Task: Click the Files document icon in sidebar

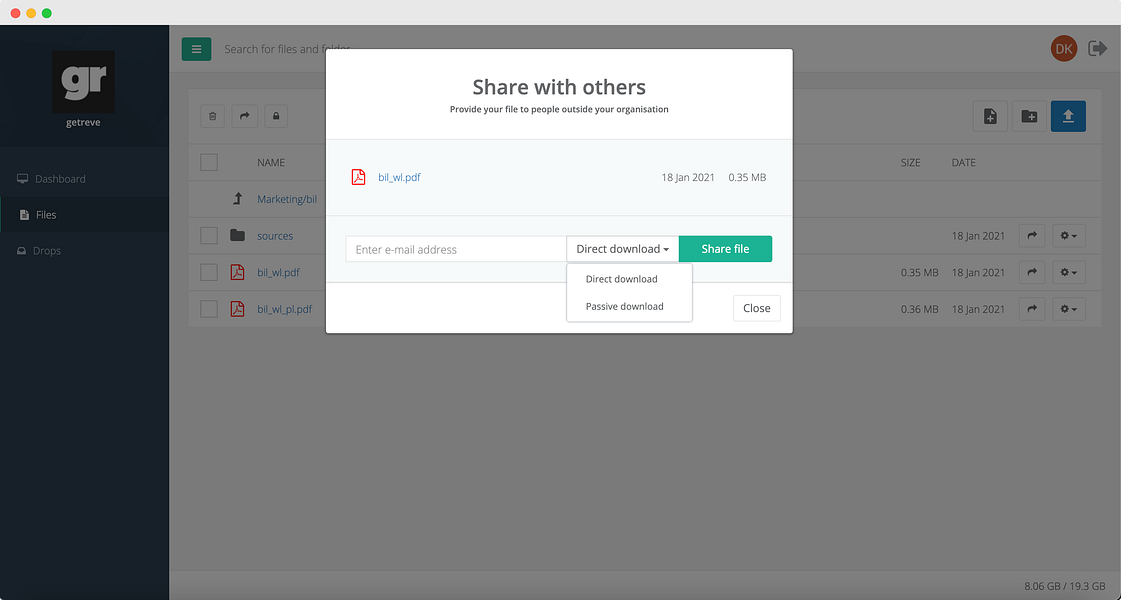Action: pyautogui.click(x=24, y=215)
